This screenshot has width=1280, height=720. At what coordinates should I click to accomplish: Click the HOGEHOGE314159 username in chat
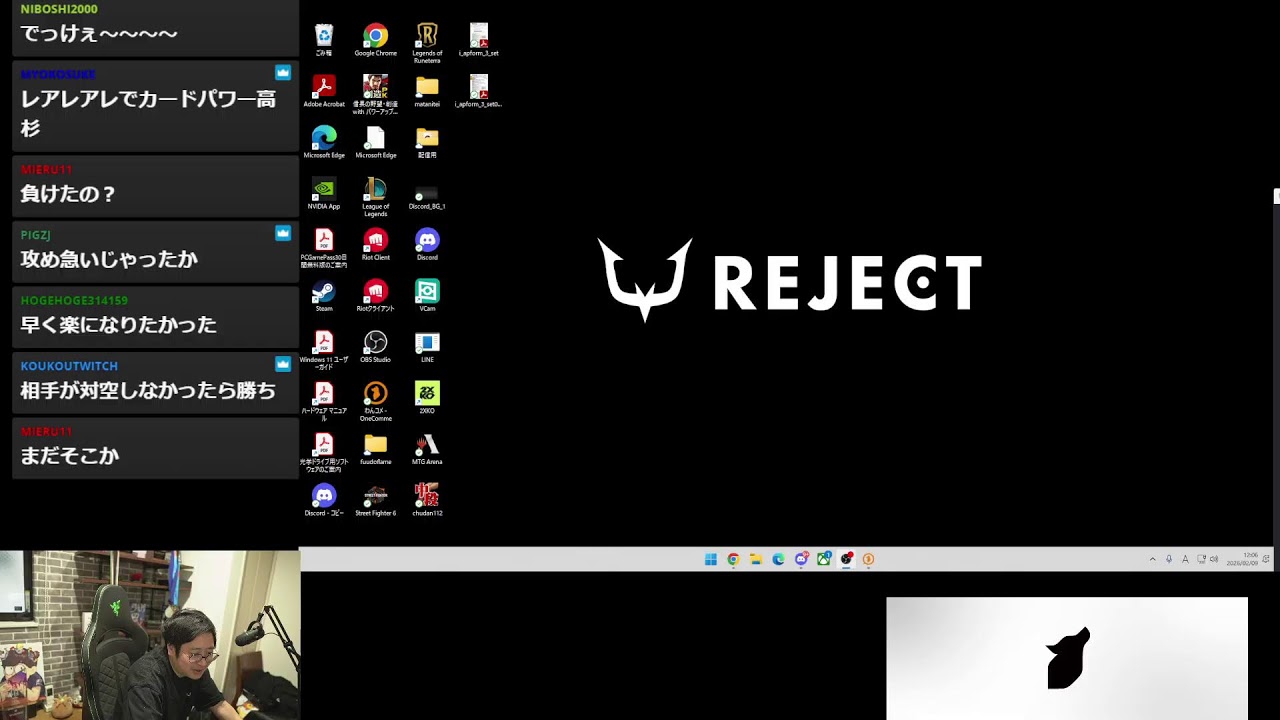[x=74, y=300]
